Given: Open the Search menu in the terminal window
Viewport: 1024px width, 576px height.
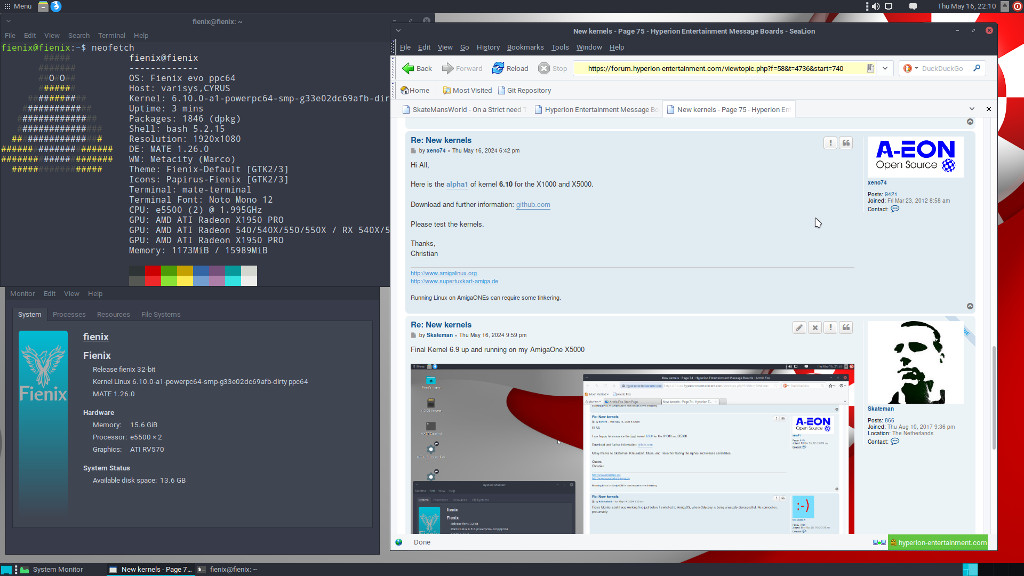Looking at the screenshot, I should coord(78,35).
